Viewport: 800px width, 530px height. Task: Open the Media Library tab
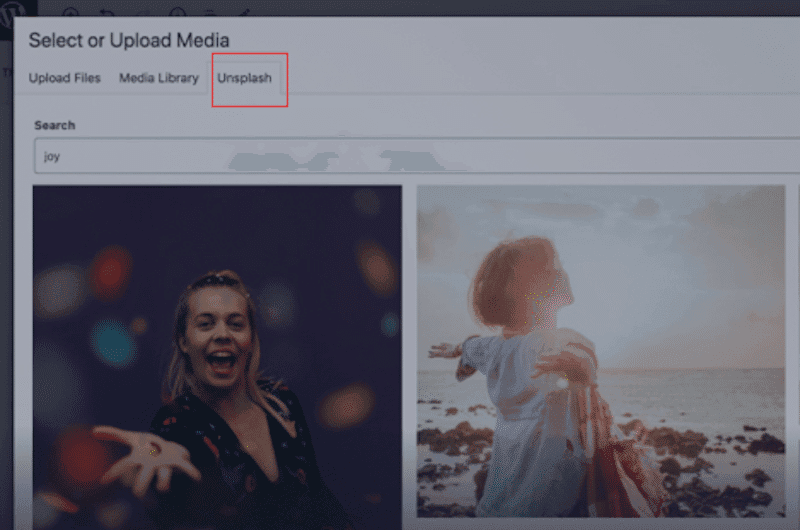159,78
